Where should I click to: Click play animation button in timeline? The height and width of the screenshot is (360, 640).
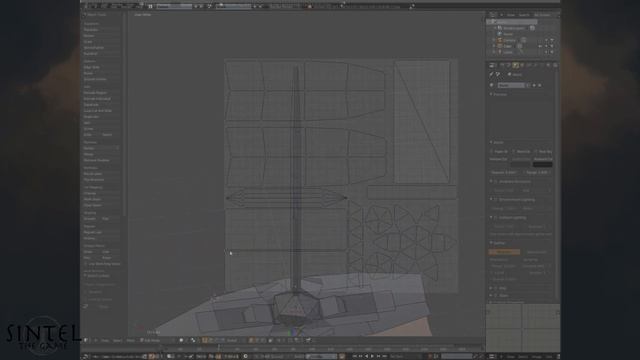point(372,356)
